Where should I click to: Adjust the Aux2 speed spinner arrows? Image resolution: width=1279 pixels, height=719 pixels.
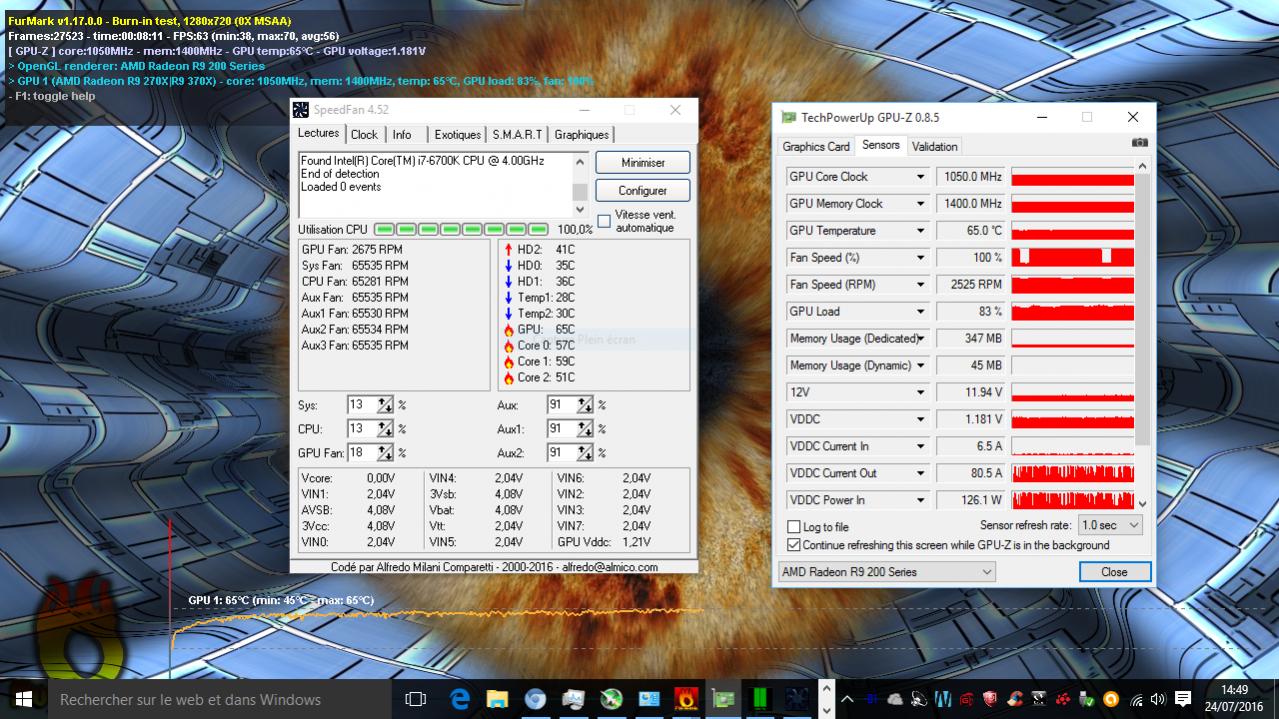tap(585, 453)
